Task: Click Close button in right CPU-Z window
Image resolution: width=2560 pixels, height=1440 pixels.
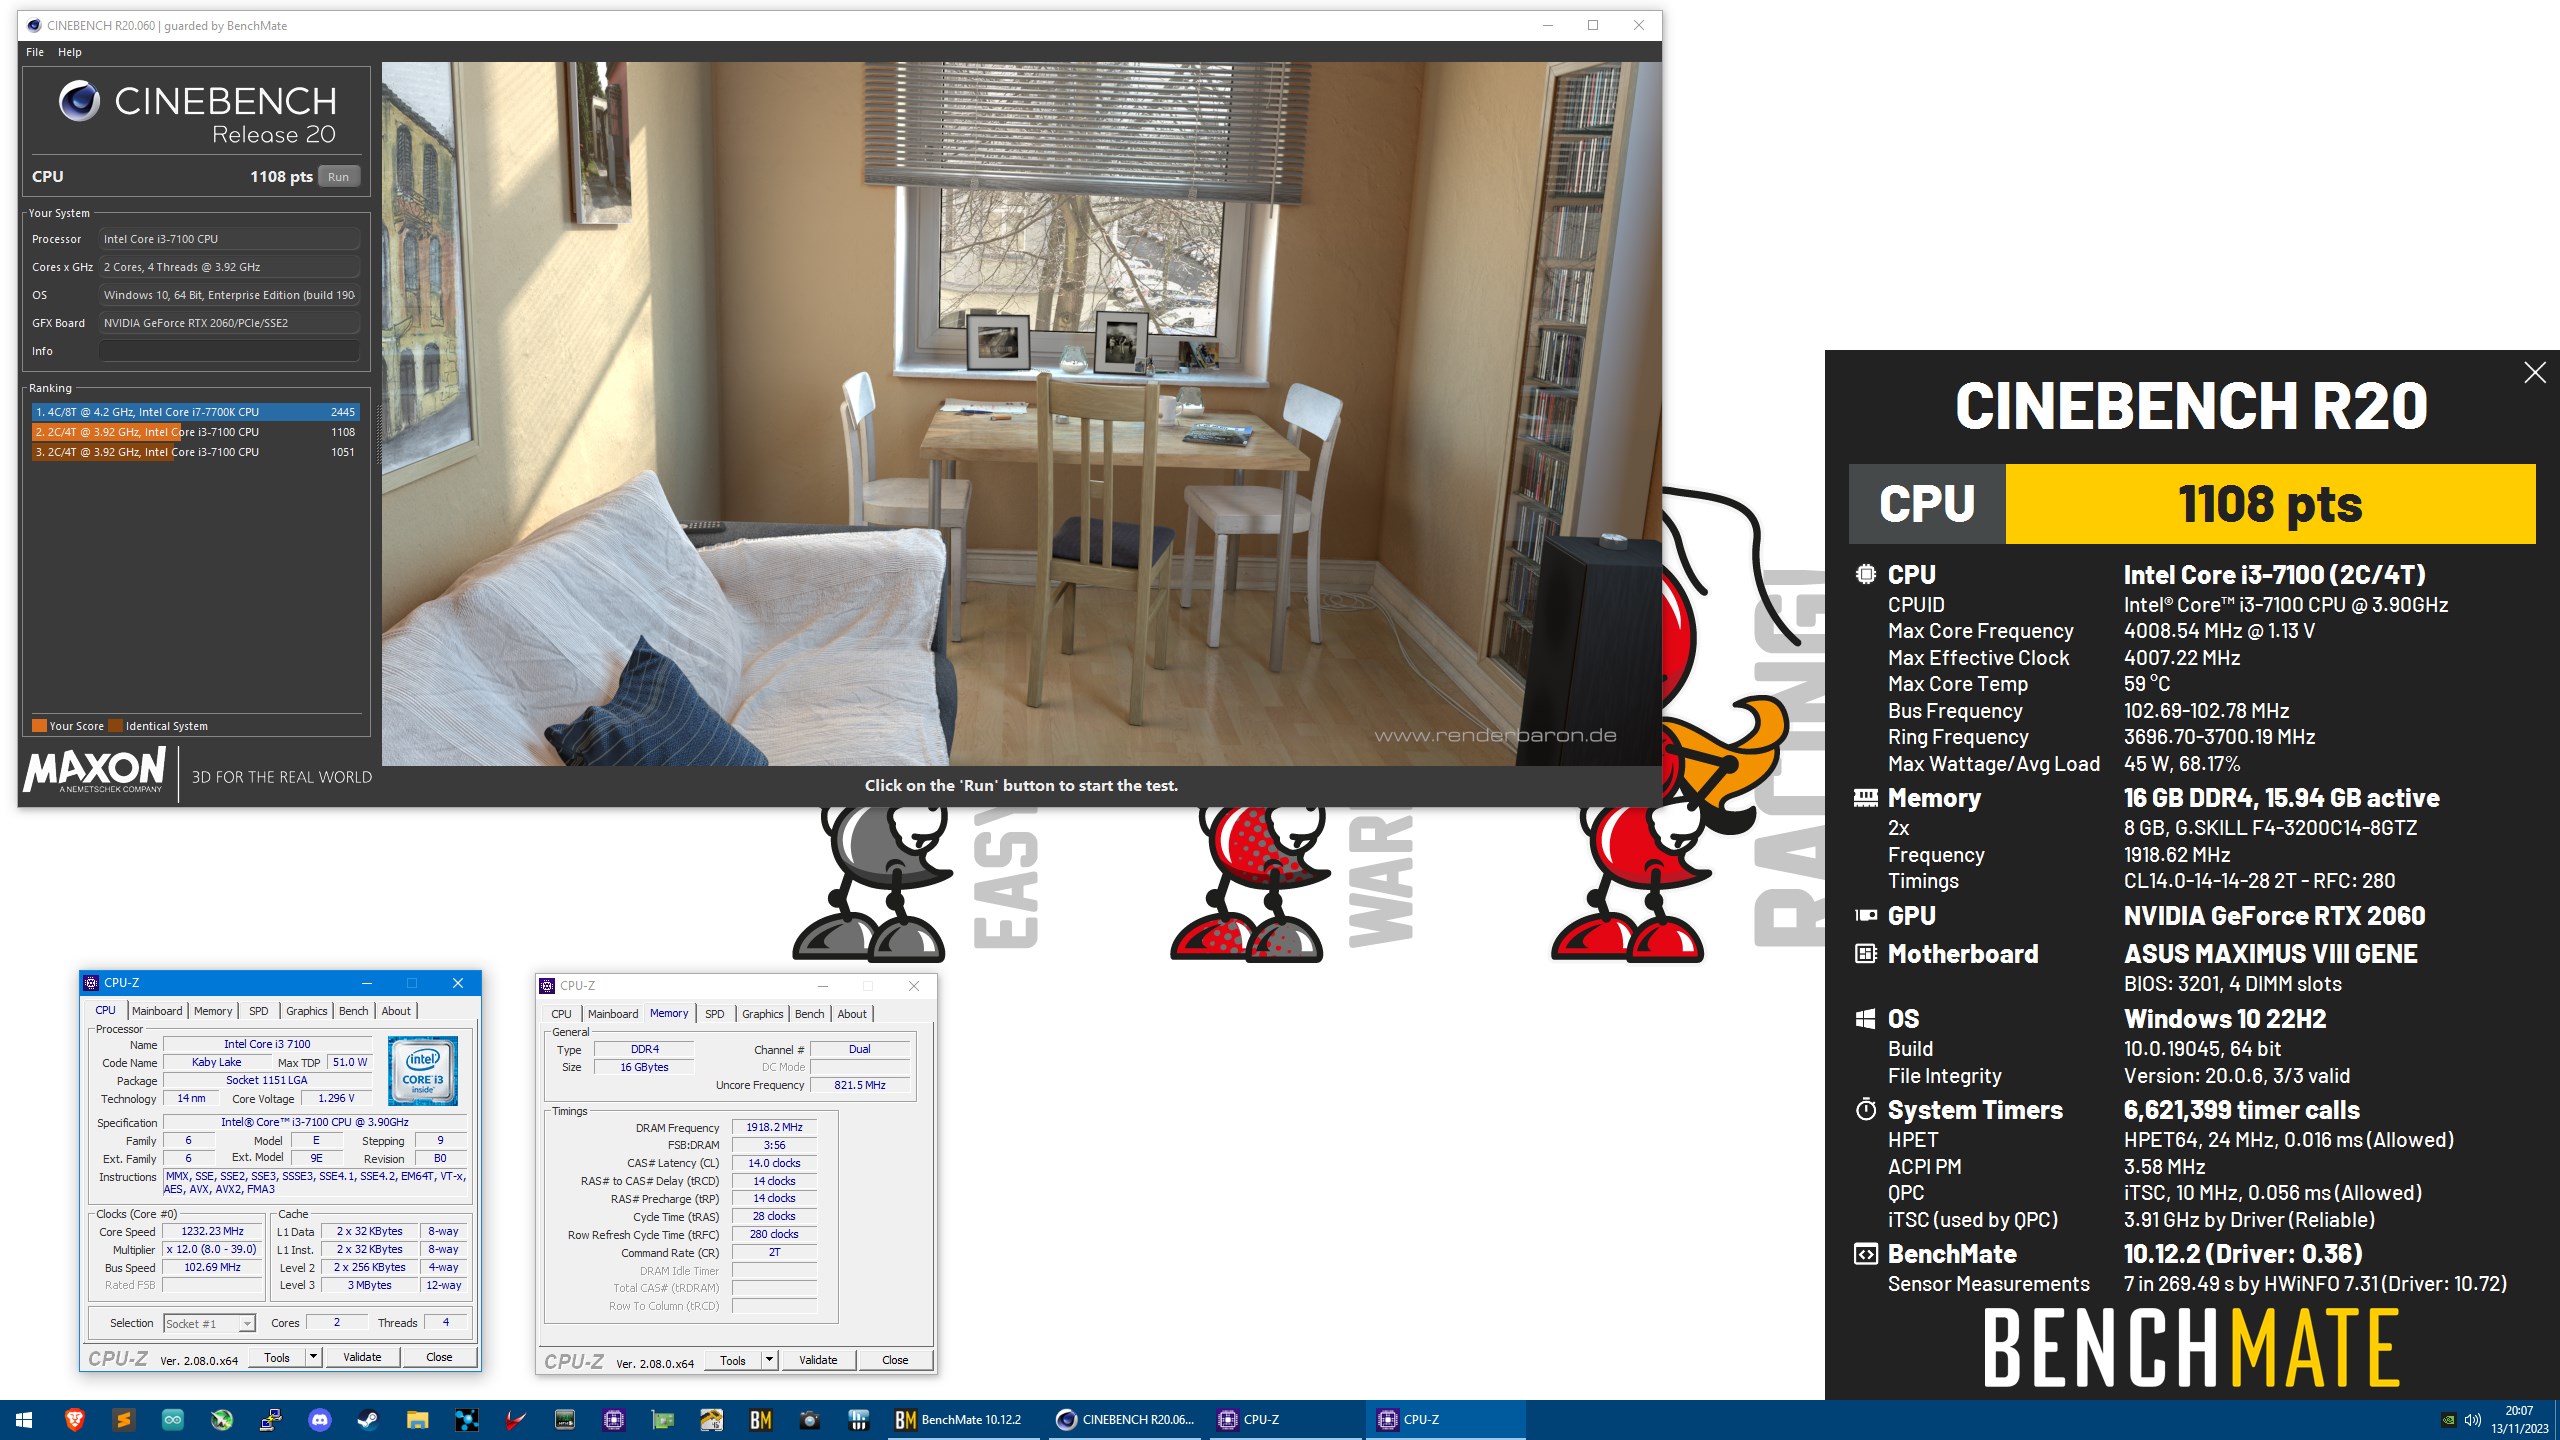Action: coord(895,1360)
